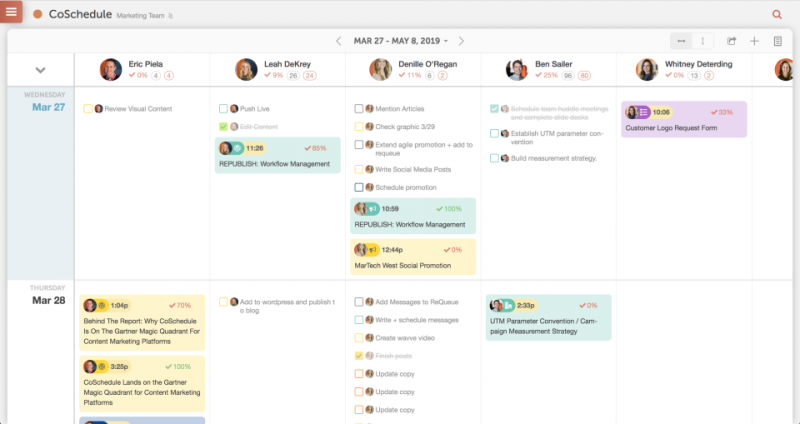Check Establish UTM parameter convention task

(494, 133)
